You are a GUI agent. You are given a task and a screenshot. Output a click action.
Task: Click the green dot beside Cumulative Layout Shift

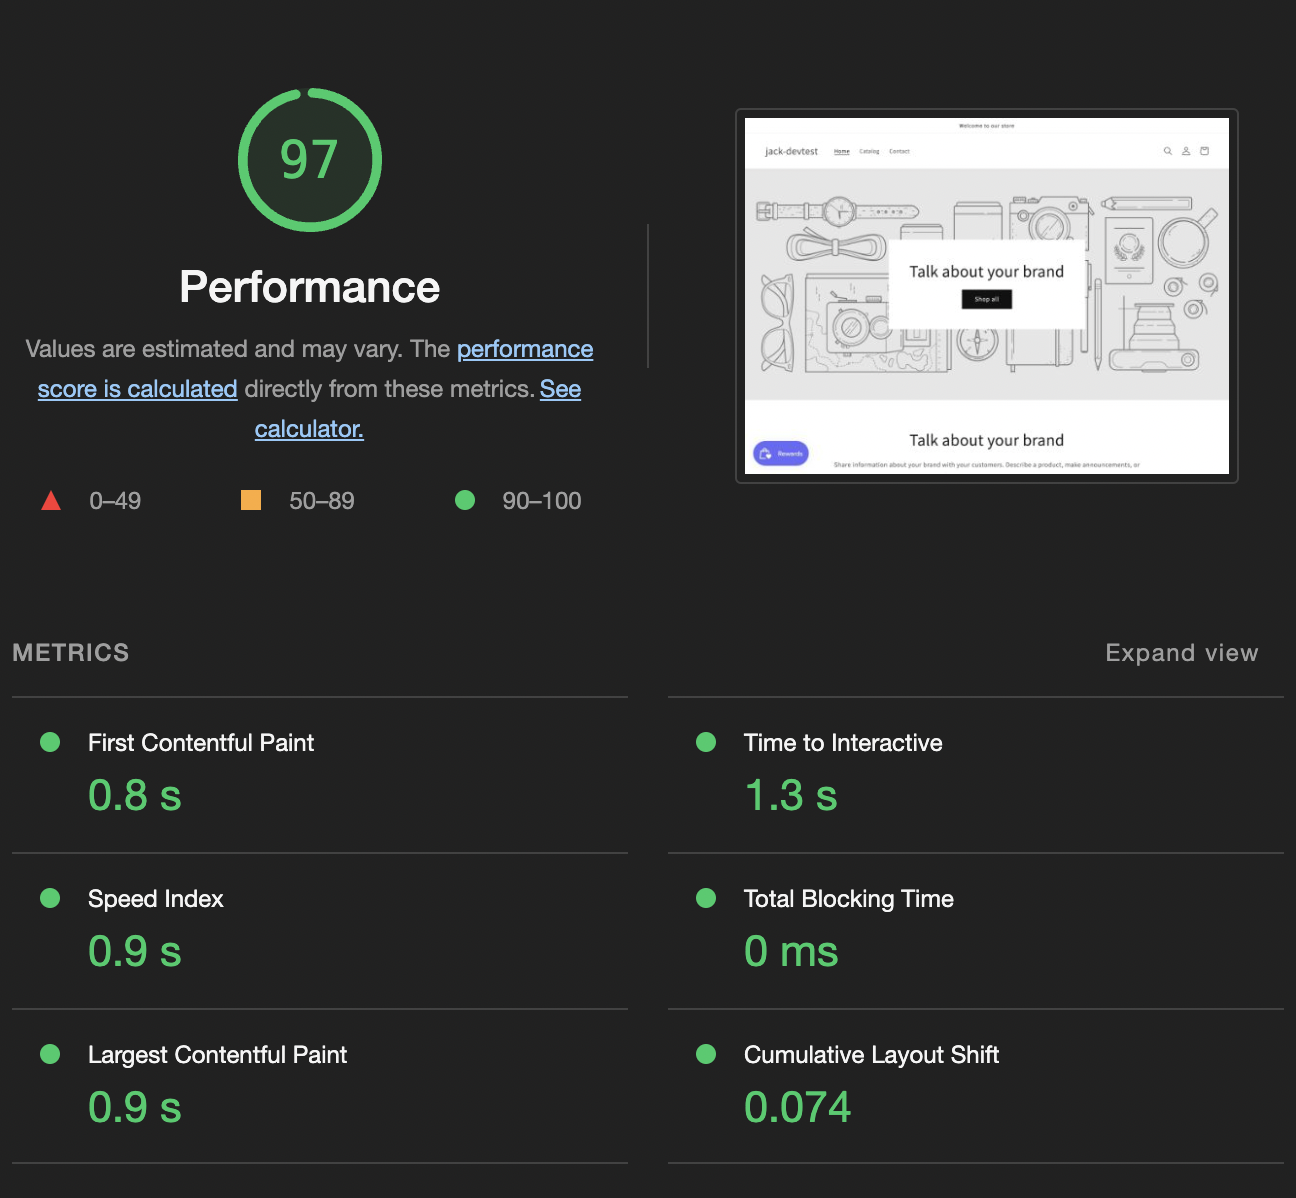pos(706,1054)
